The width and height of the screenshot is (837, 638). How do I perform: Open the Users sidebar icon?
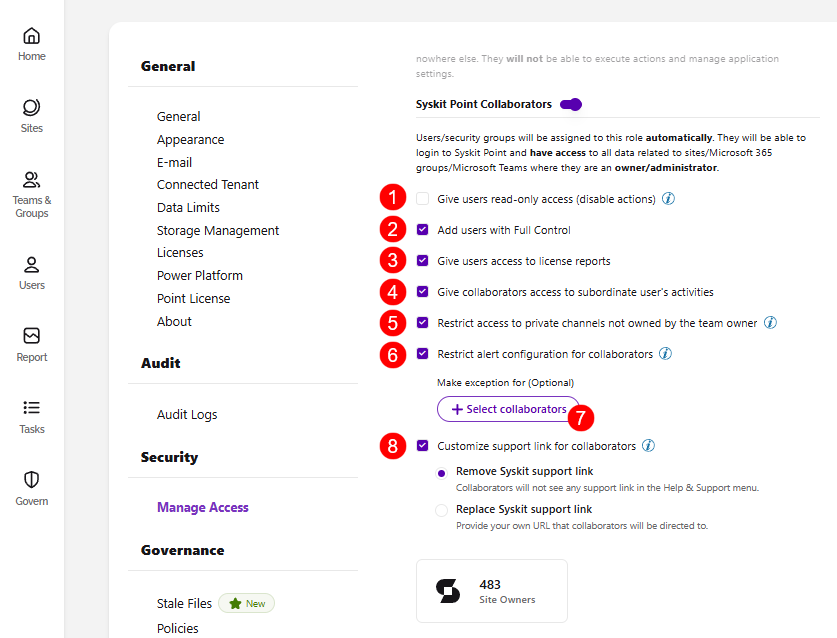click(x=31, y=264)
